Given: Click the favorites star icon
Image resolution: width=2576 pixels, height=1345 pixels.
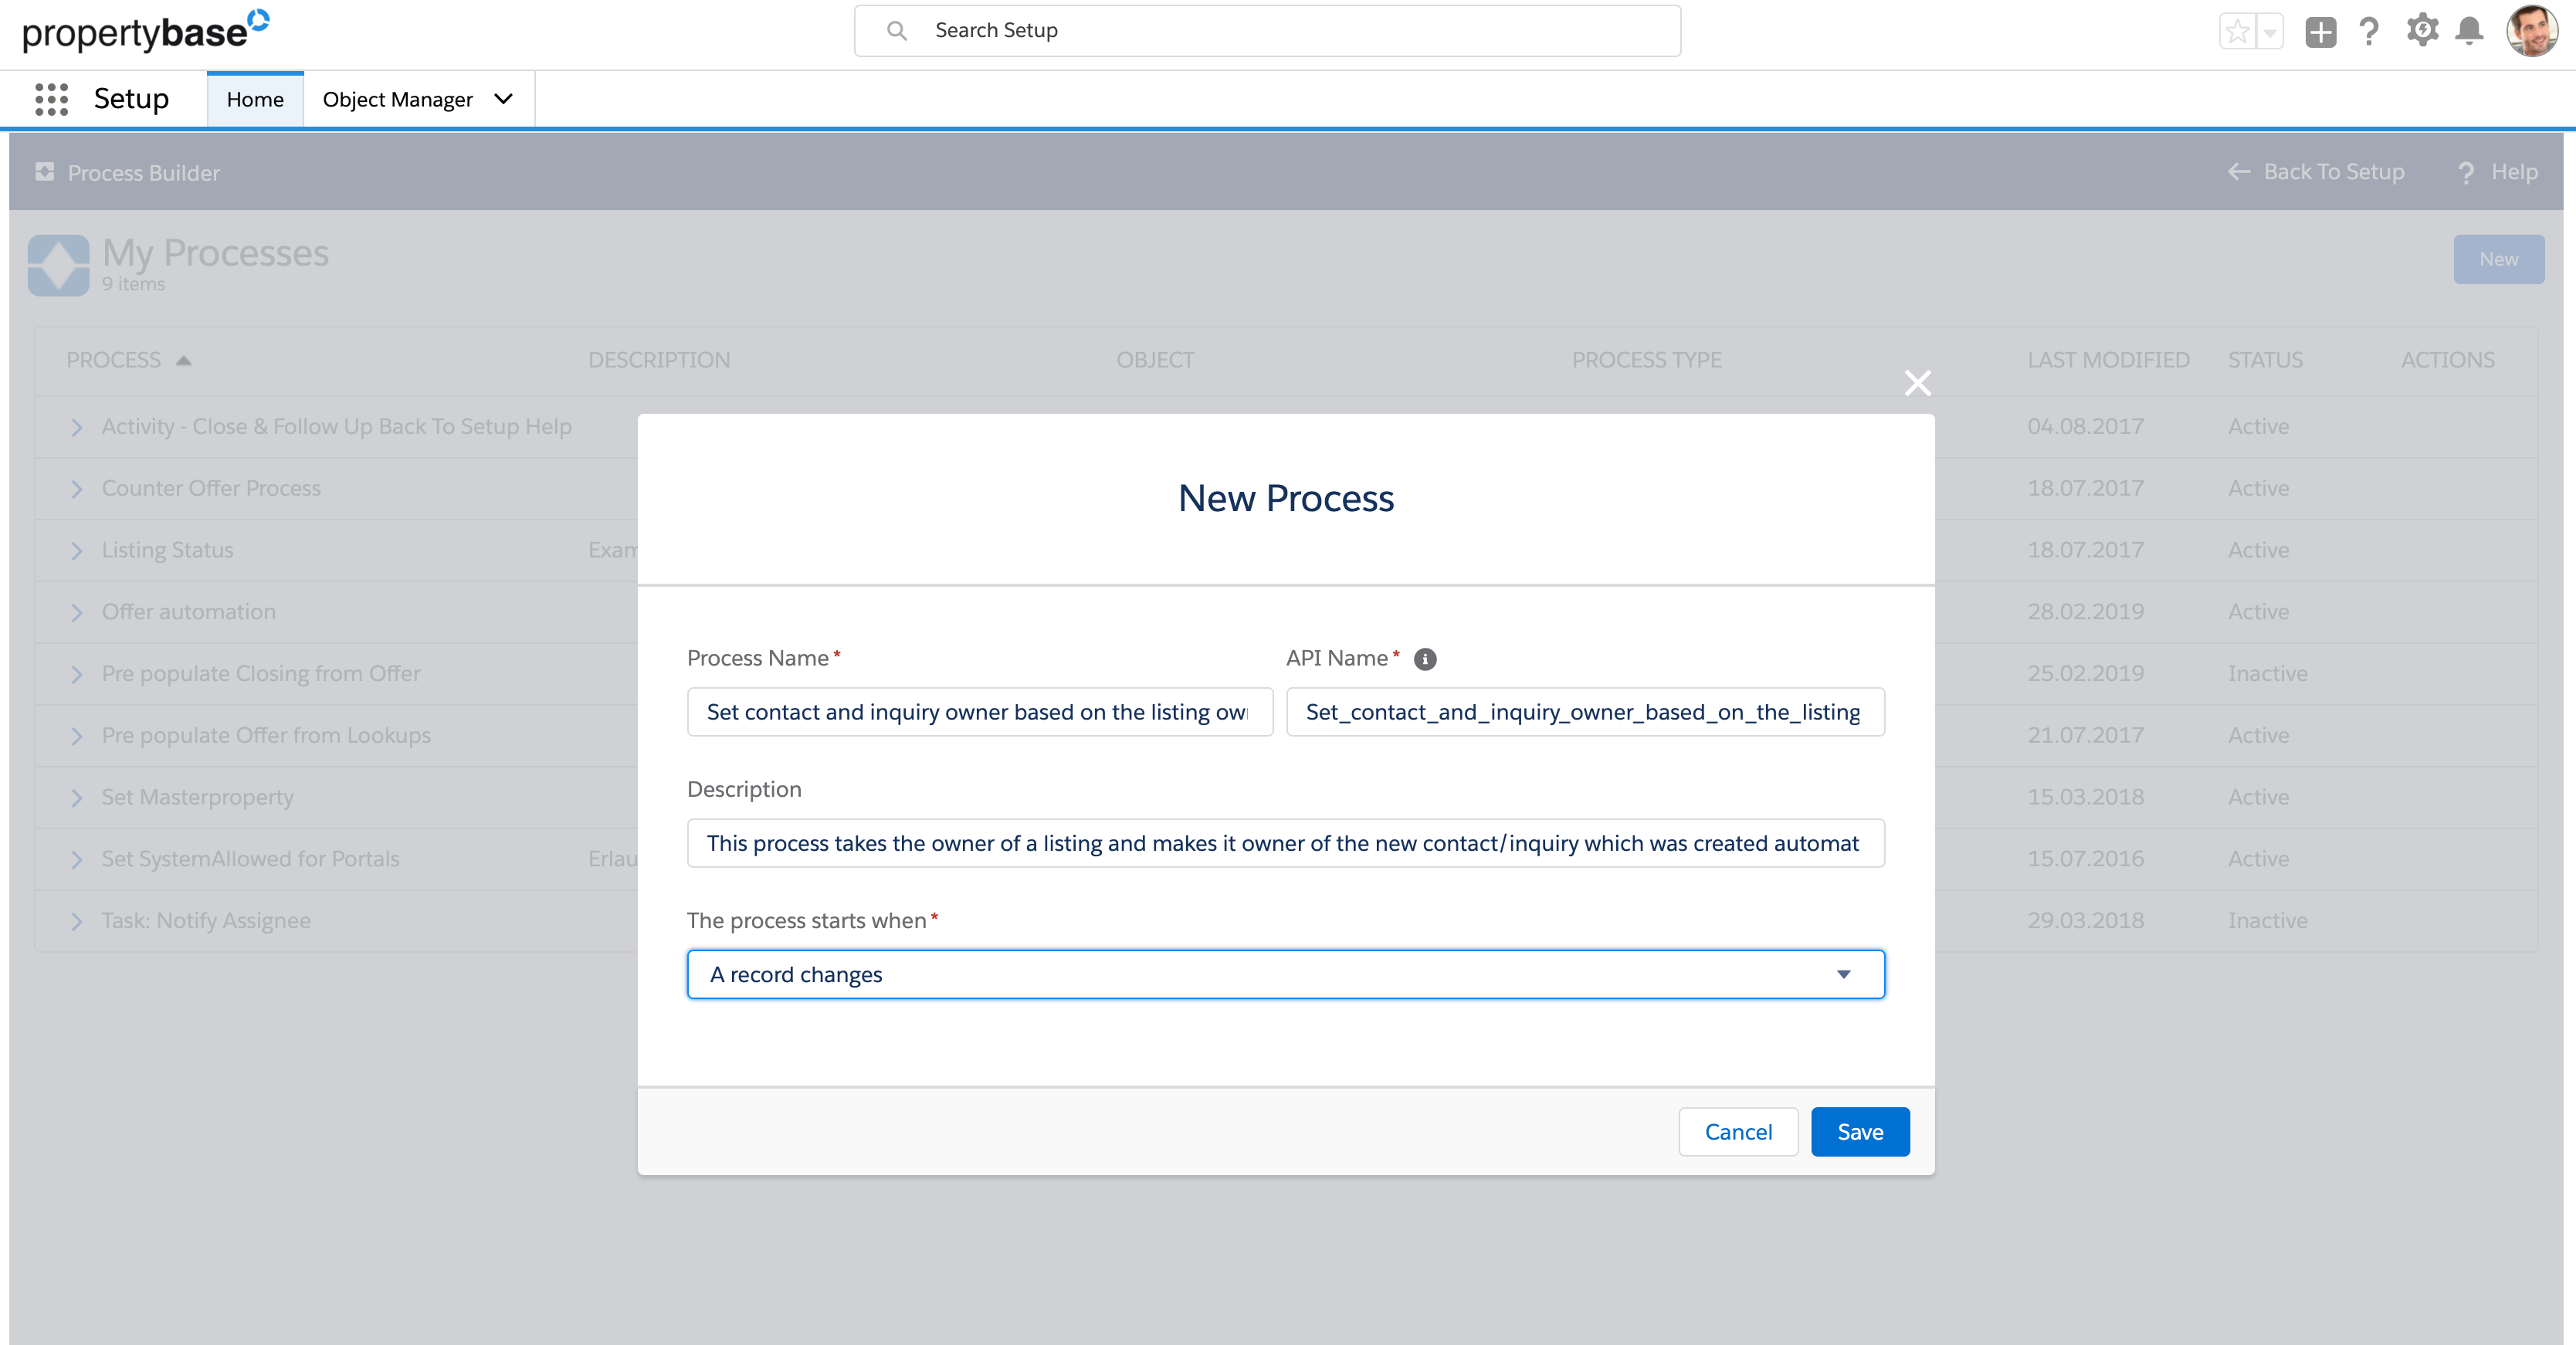Looking at the screenshot, I should 2237,31.
